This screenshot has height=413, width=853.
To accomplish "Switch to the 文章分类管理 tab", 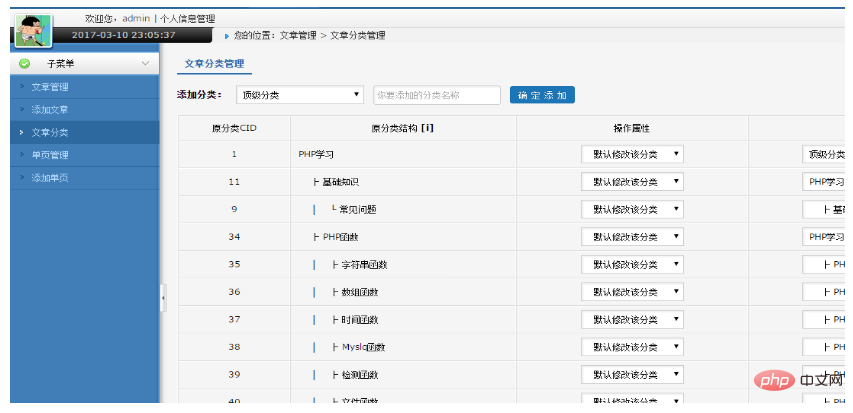I will tap(214, 64).
